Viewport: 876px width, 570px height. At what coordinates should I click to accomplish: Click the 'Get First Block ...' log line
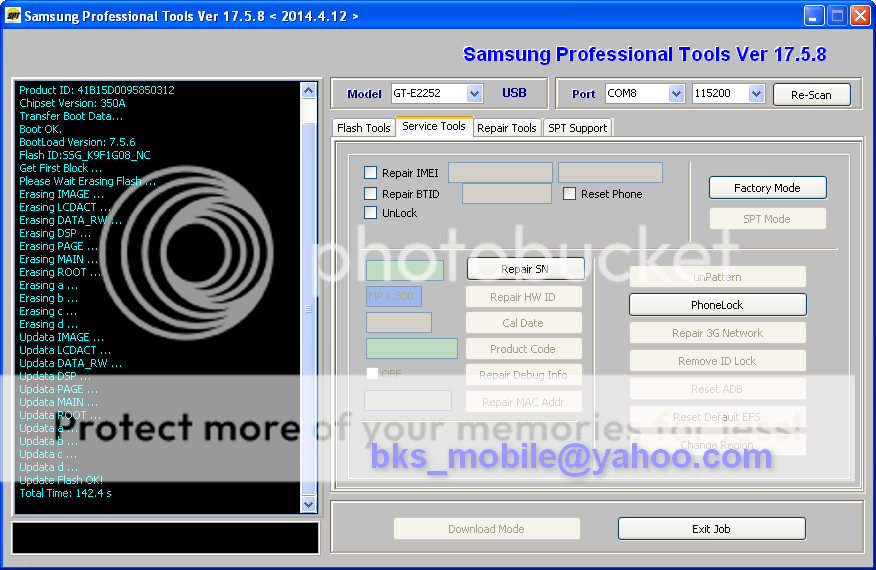pos(60,168)
